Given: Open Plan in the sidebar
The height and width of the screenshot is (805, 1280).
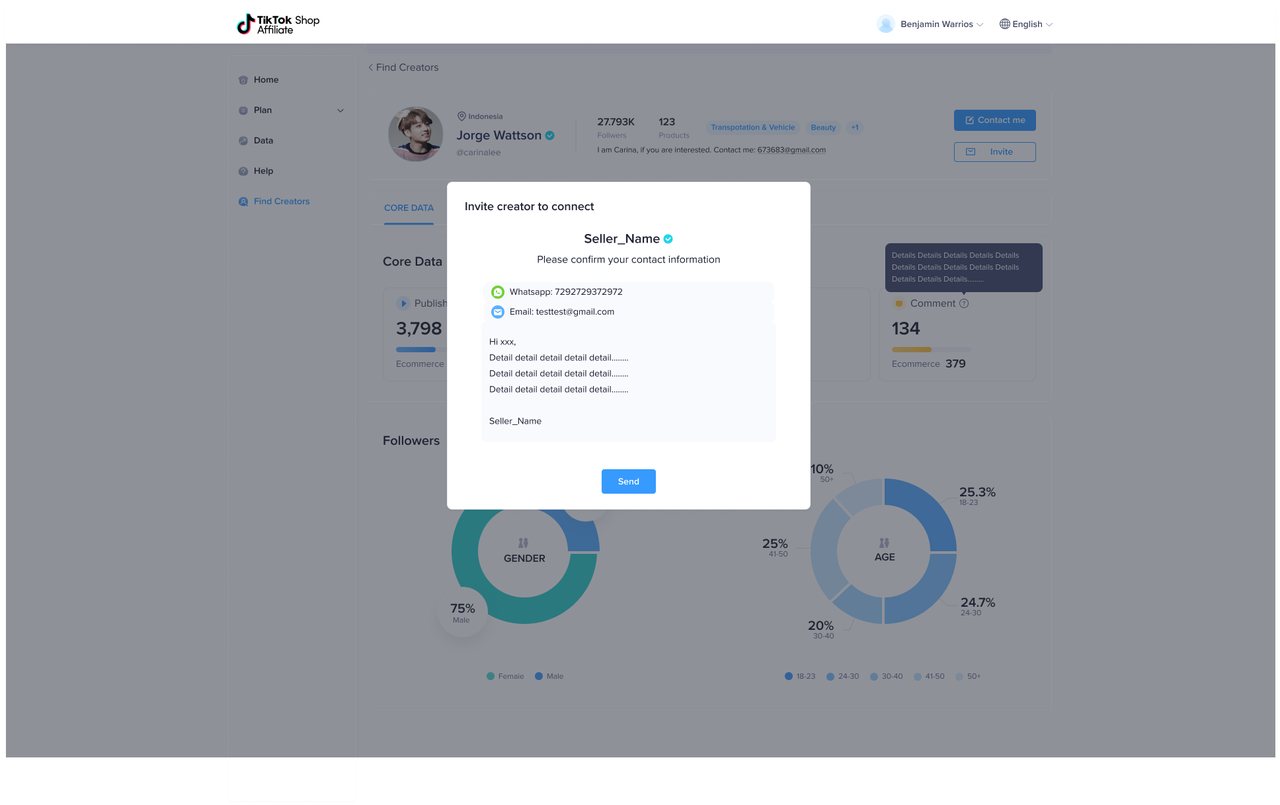Looking at the screenshot, I should click(x=263, y=110).
